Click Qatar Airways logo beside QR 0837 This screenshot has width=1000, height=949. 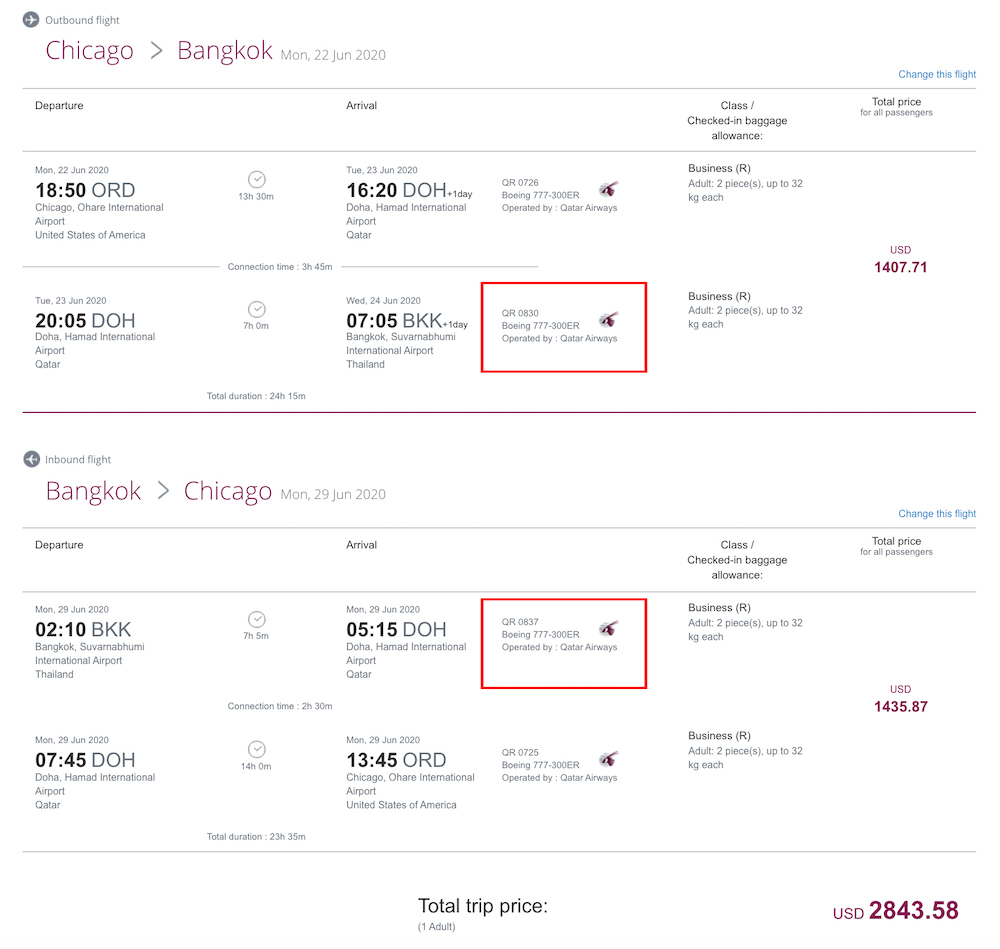point(608,628)
